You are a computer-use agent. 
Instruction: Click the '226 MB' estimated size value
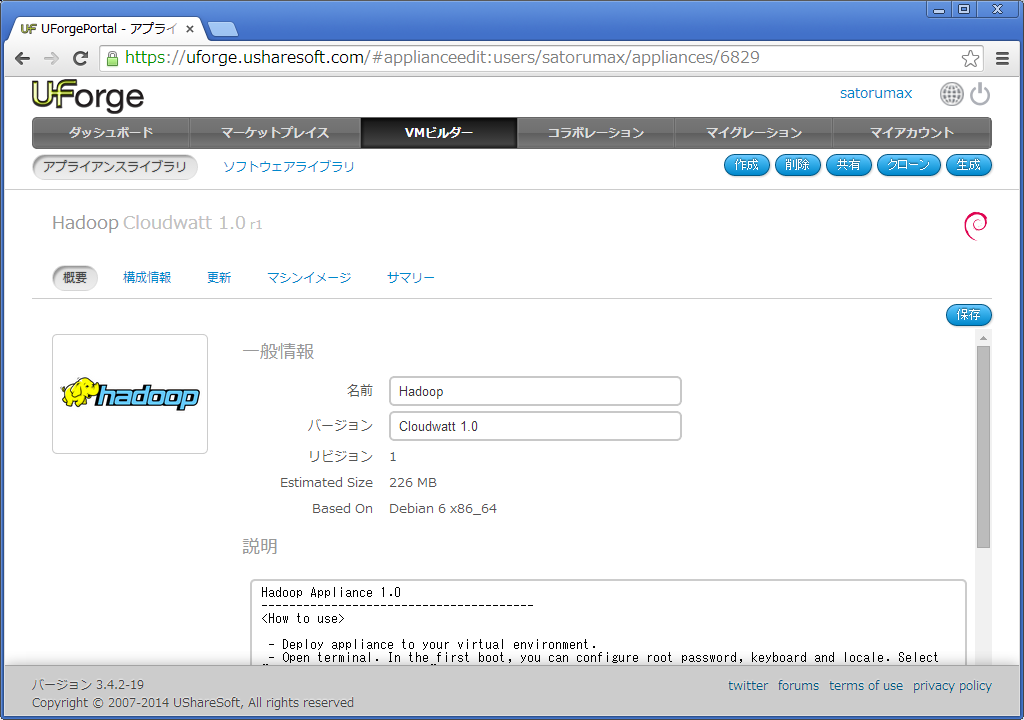pyautogui.click(x=413, y=483)
